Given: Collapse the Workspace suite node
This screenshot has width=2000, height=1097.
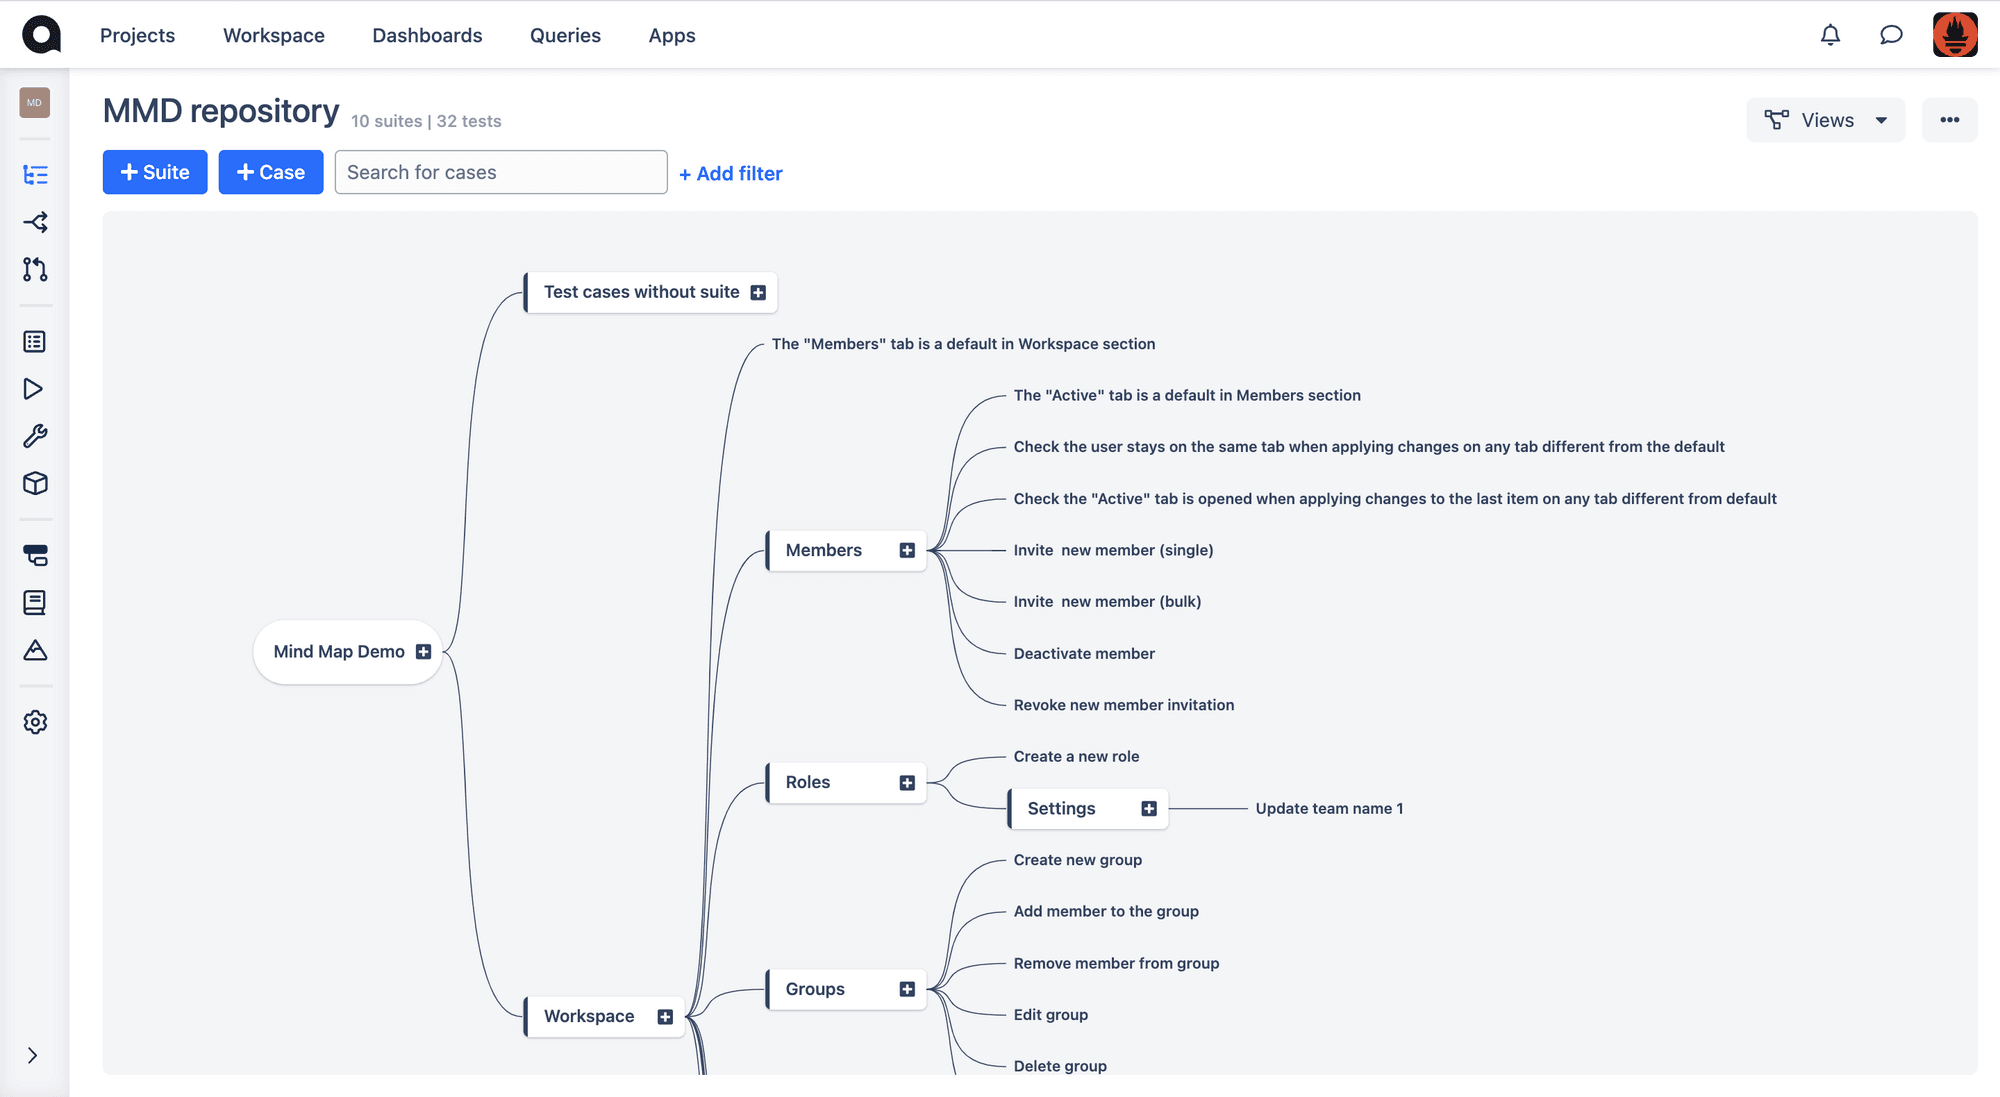Looking at the screenshot, I should (x=665, y=1017).
